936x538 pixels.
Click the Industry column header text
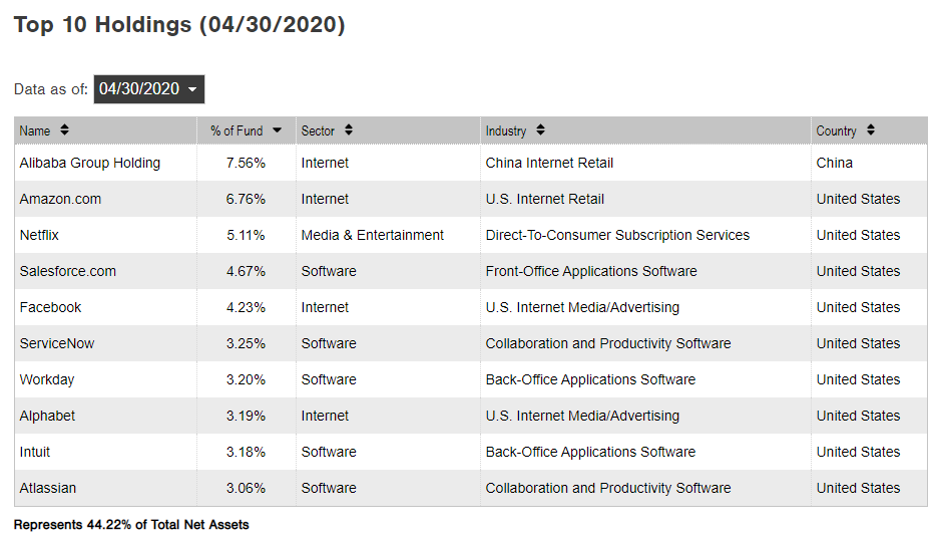pos(506,131)
